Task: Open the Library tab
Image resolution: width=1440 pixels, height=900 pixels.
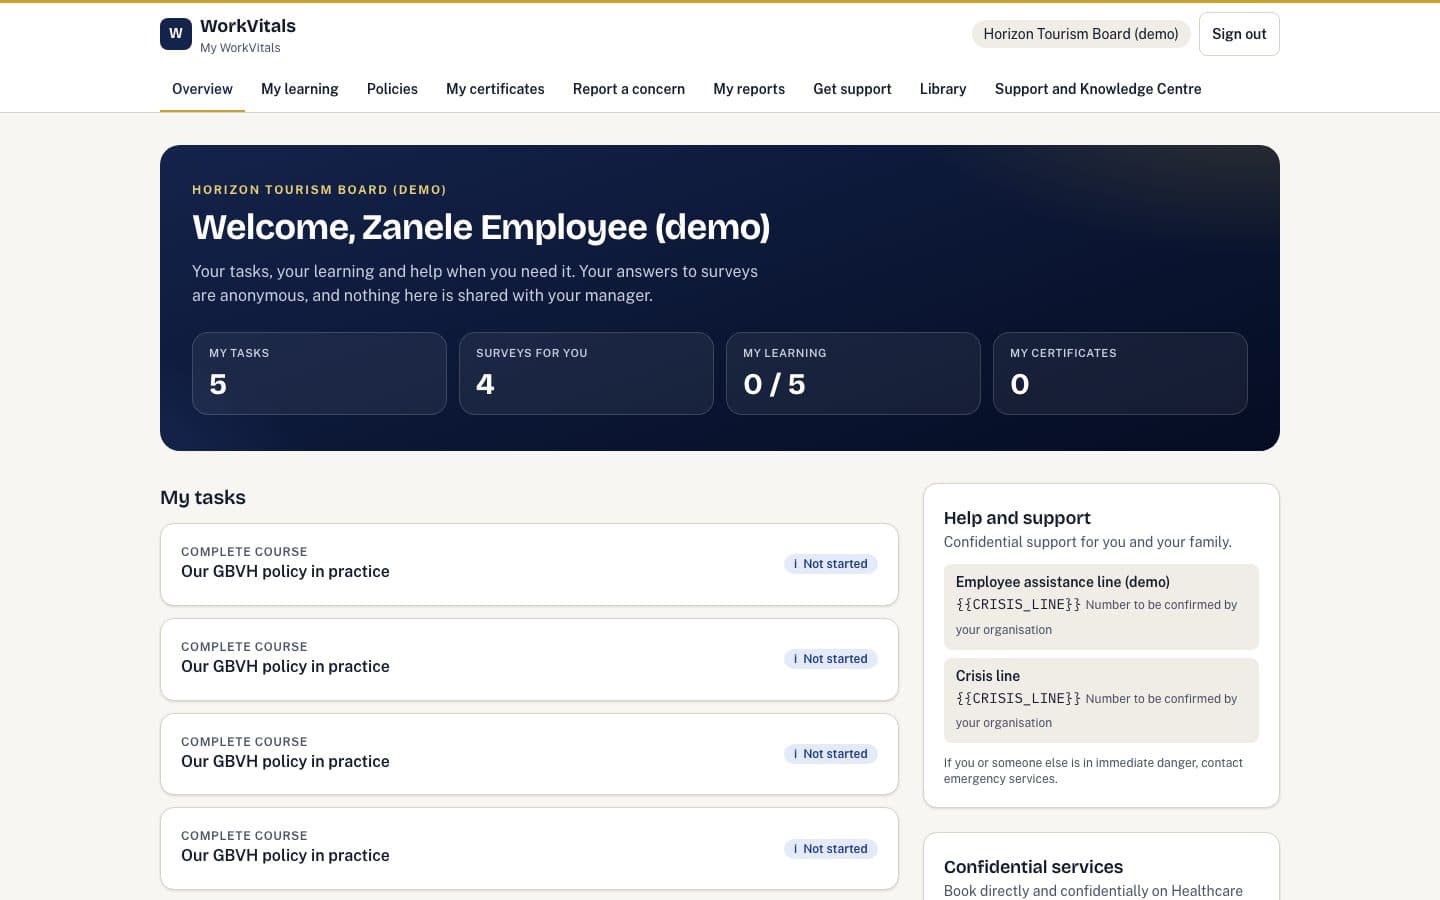Action: point(943,89)
